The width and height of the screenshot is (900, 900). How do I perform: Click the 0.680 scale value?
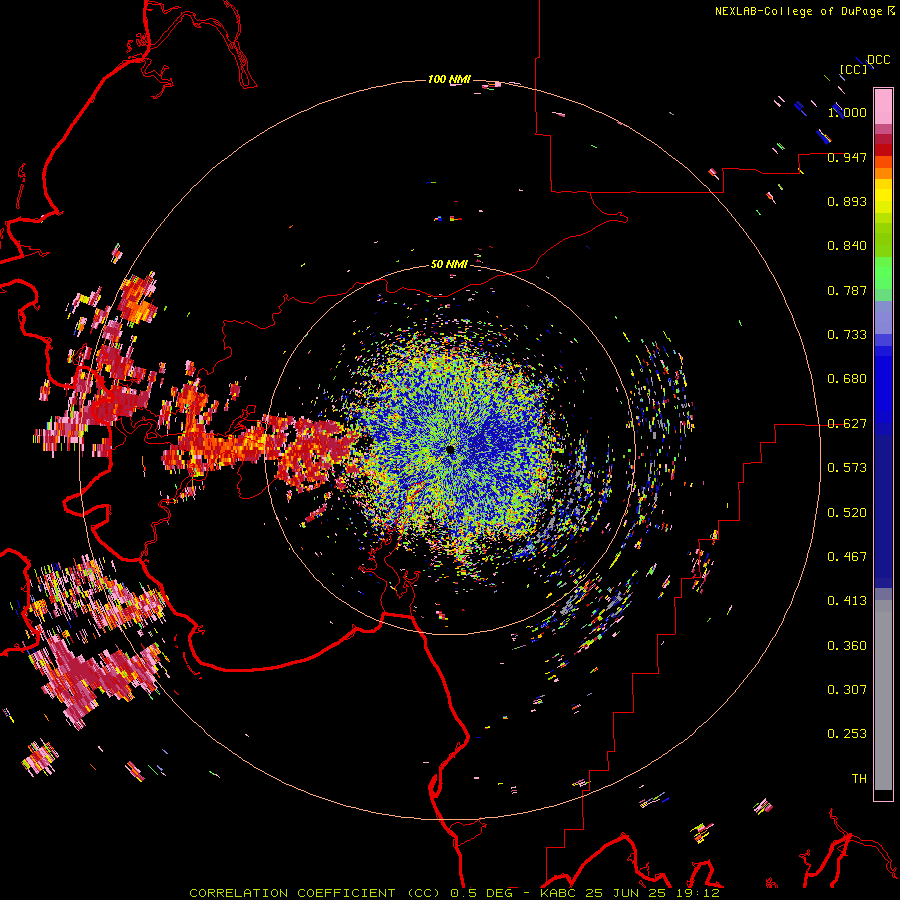pyautogui.click(x=847, y=378)
